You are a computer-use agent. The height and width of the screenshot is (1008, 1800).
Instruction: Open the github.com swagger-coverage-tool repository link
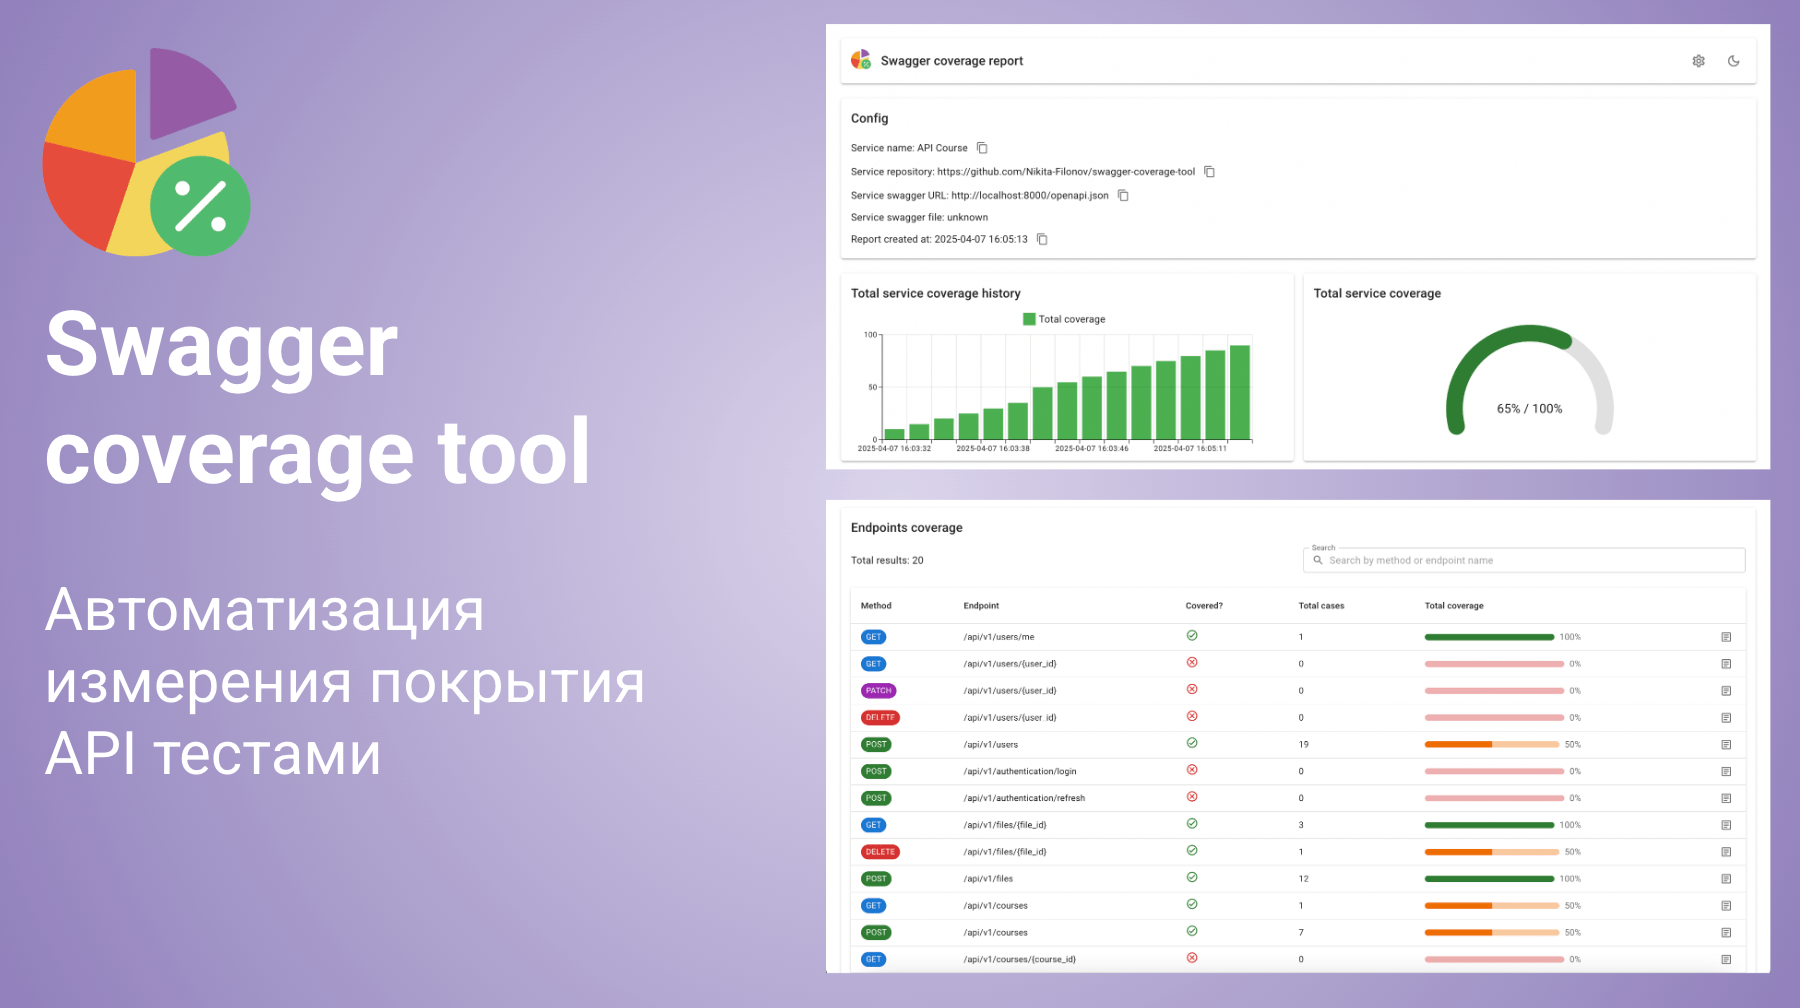click(1066, 172)
